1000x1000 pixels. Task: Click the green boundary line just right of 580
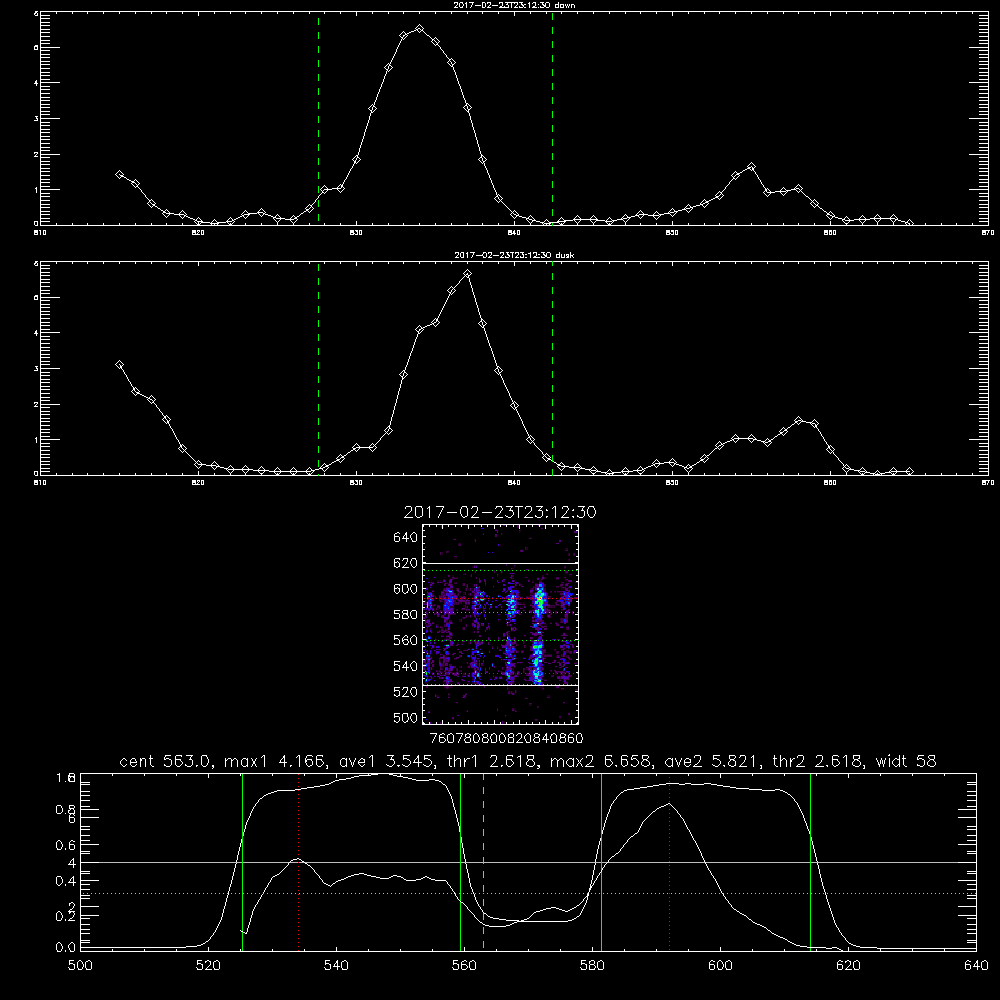601,861
